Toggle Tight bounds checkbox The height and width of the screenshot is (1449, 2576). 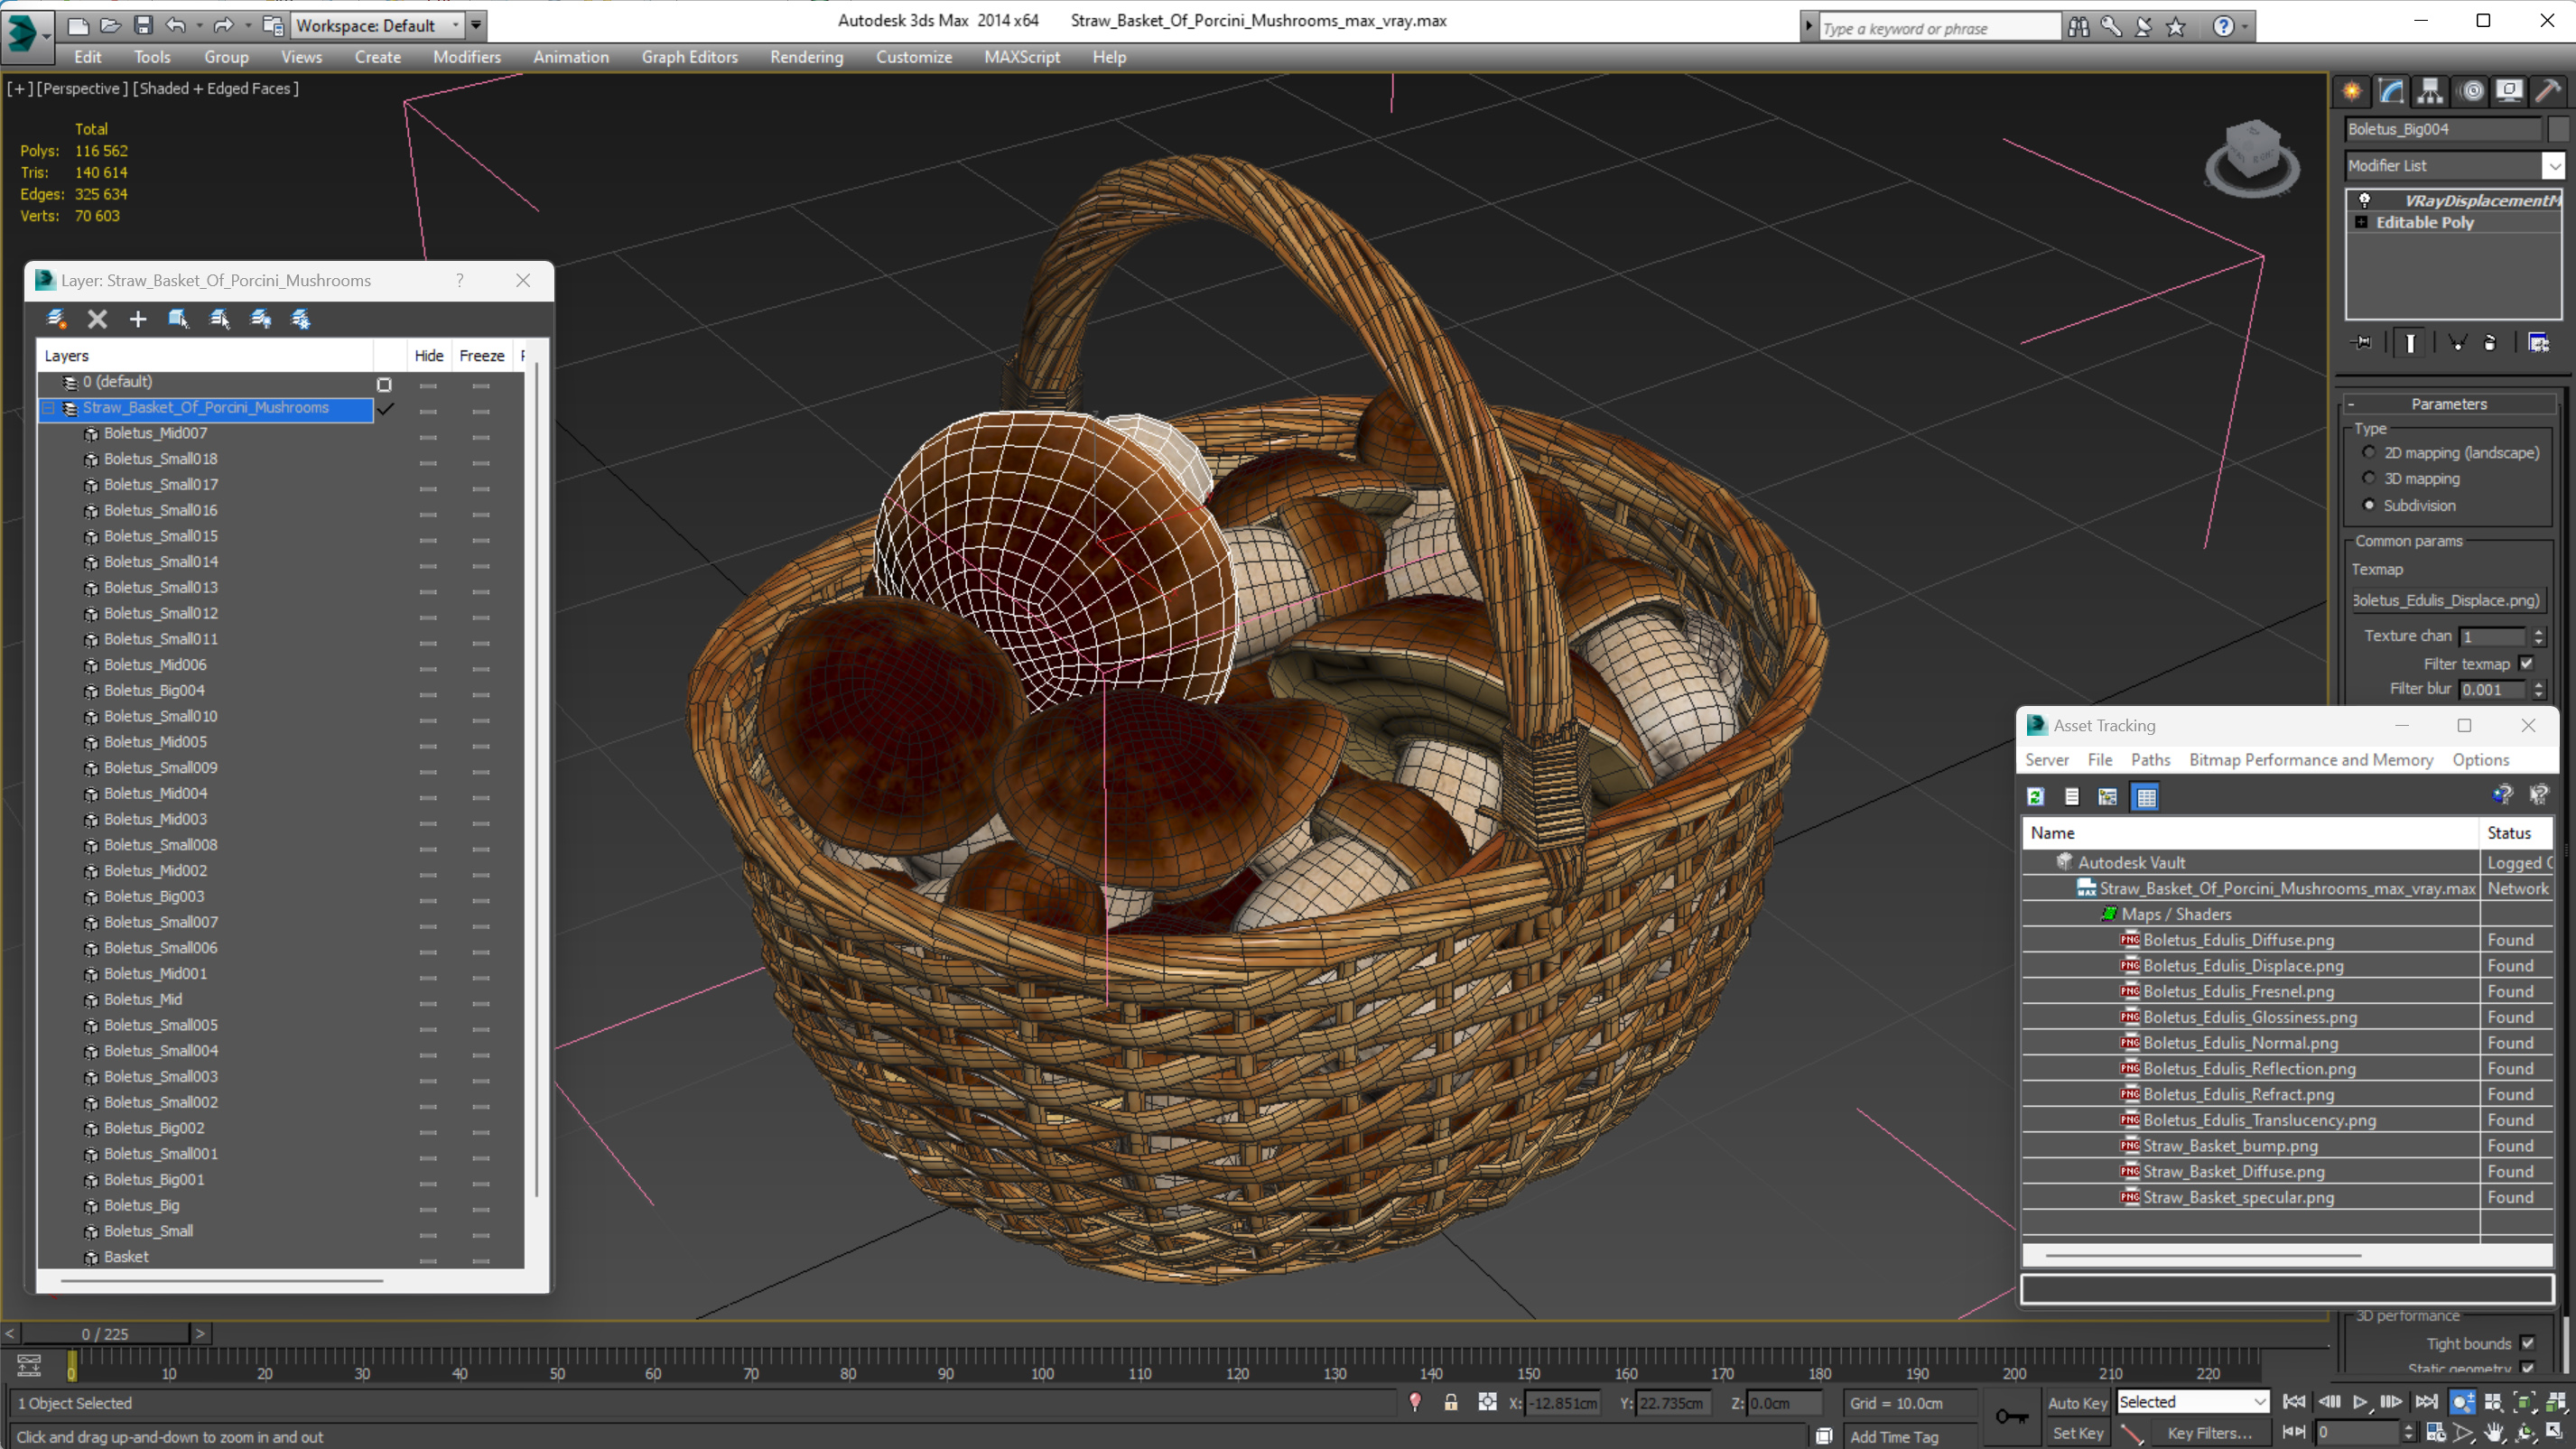click(2528, 1343)
